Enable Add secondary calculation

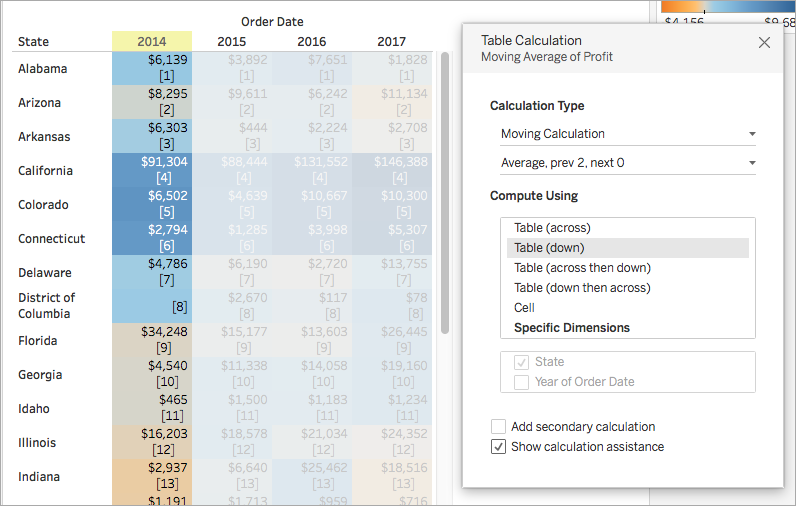[499, 426]
